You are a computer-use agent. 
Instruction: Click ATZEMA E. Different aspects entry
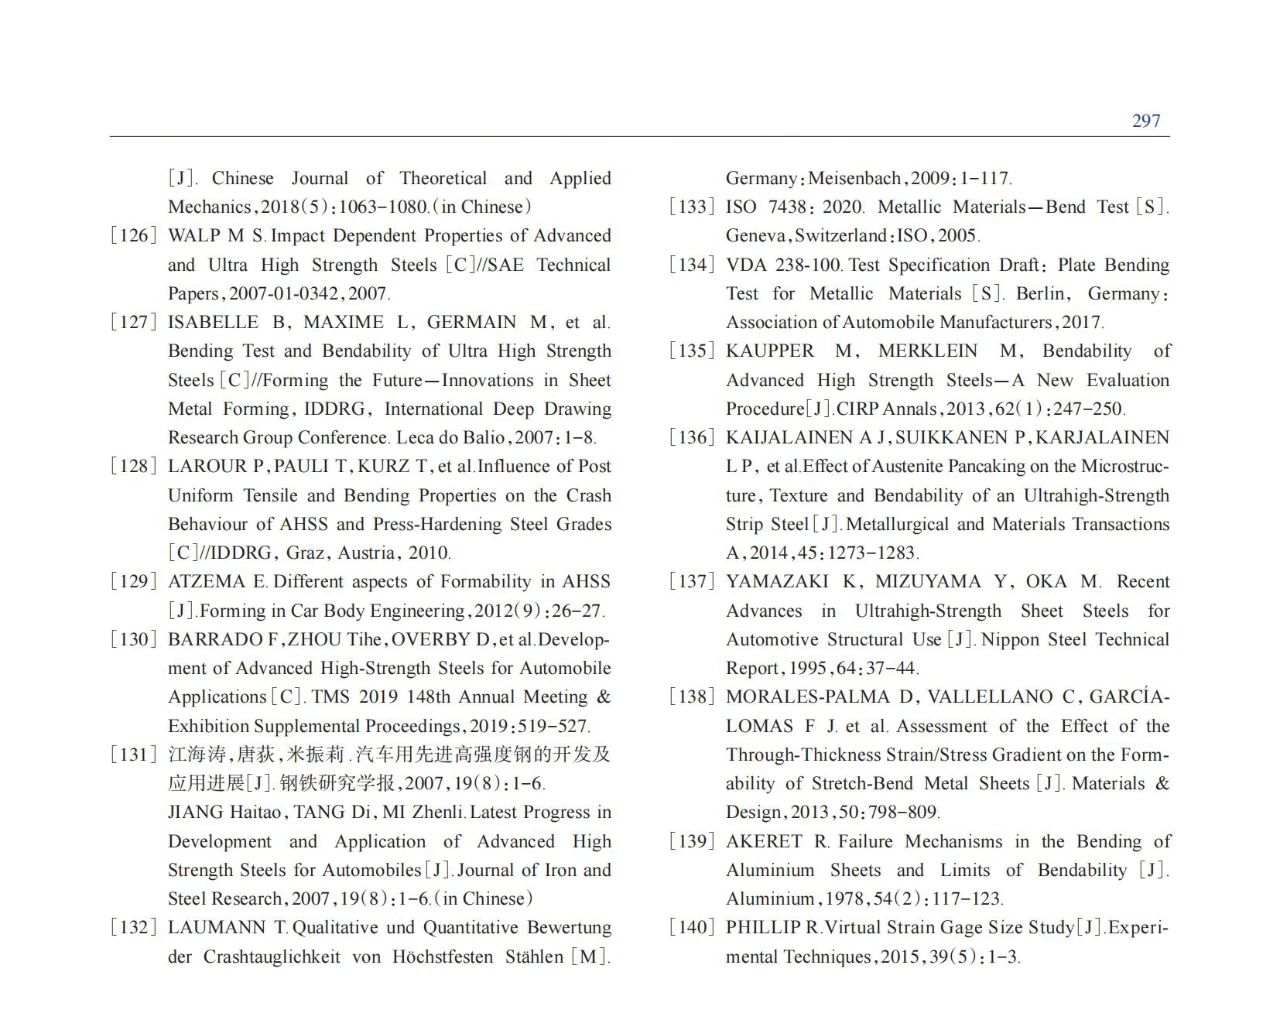(x=389, y=582)
